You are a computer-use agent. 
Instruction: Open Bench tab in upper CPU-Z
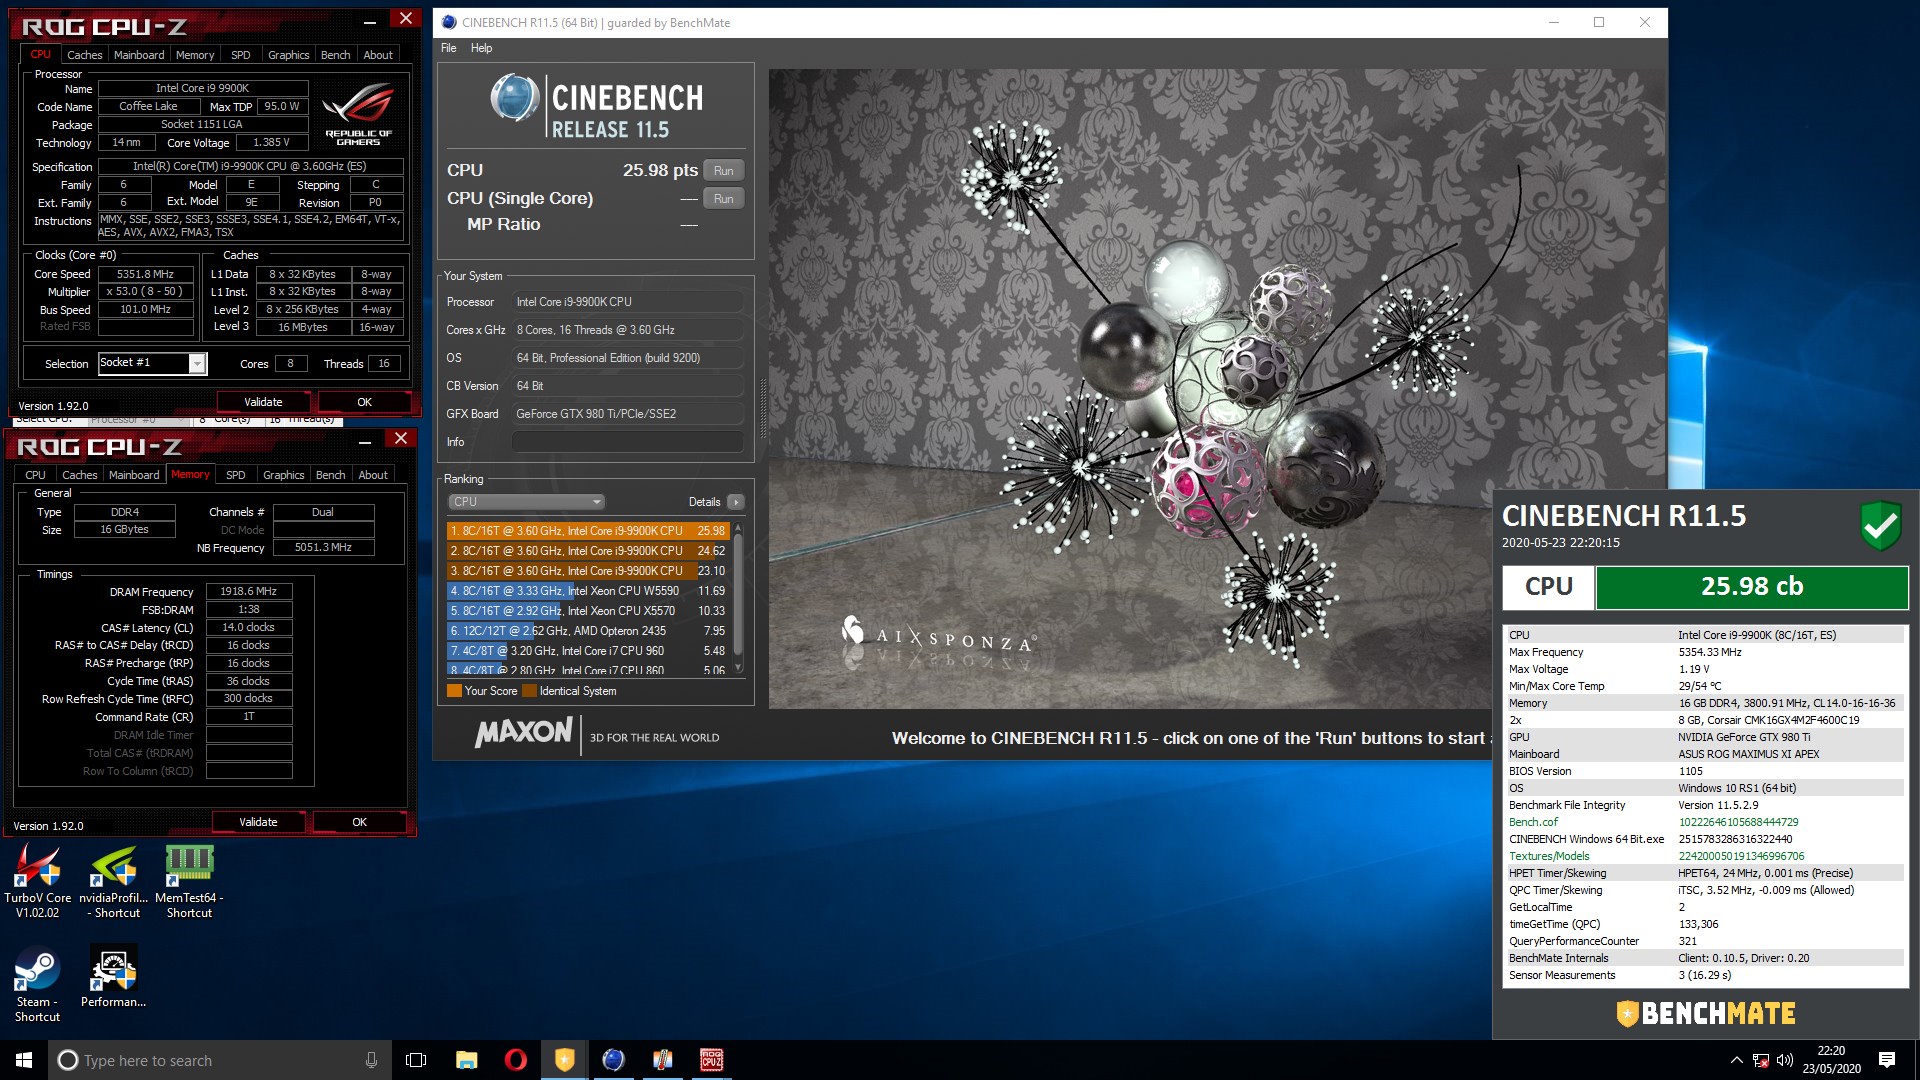point(336,55)
